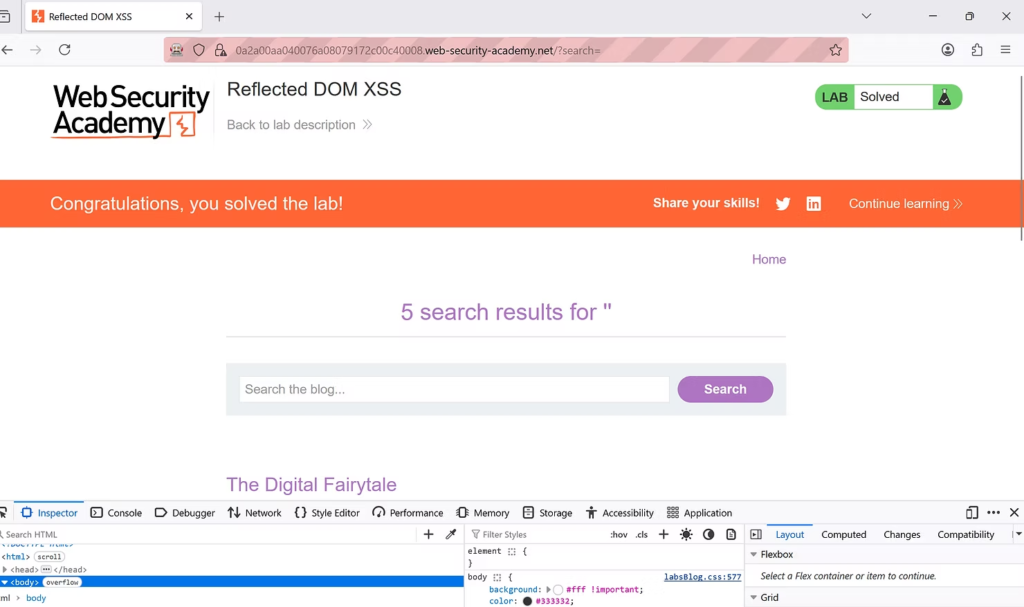Open the Accessibility panel
The height and width of the screenshot is (607, 1024).
(x=620, y=513)
